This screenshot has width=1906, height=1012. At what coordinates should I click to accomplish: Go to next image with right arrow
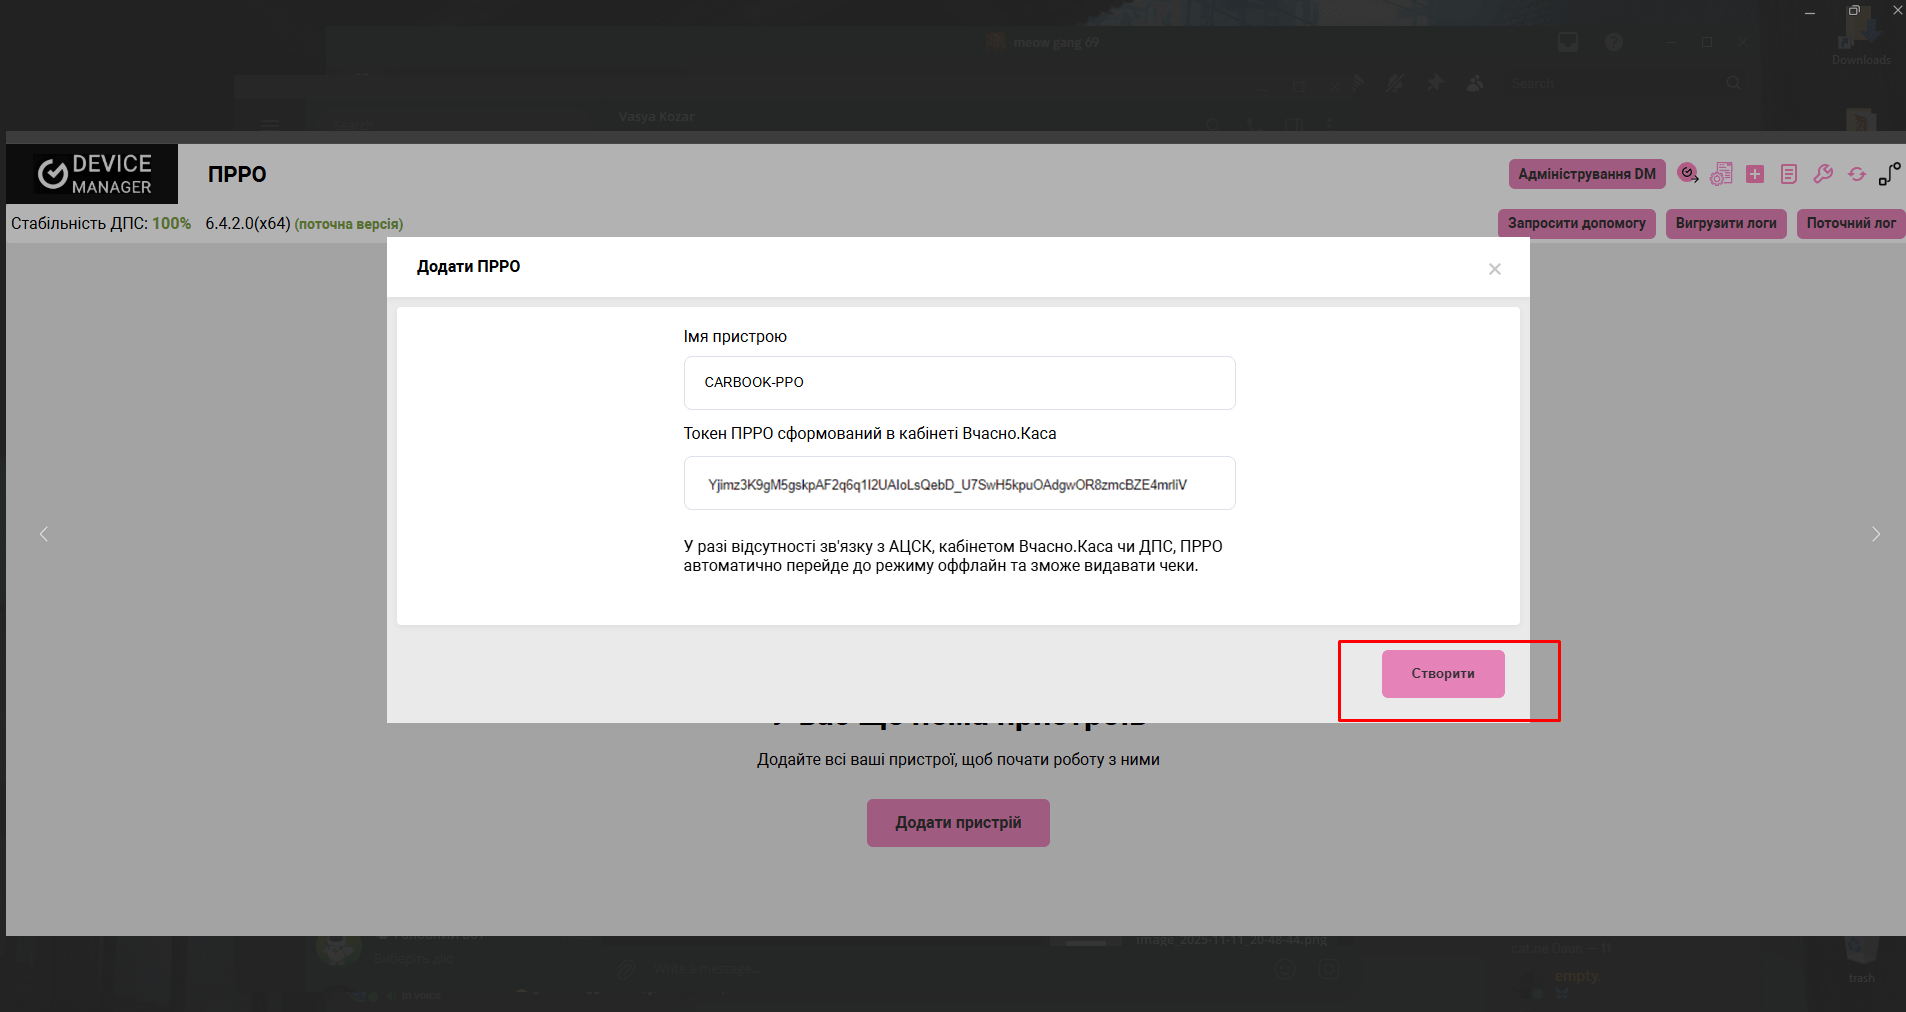(1876, 534)
